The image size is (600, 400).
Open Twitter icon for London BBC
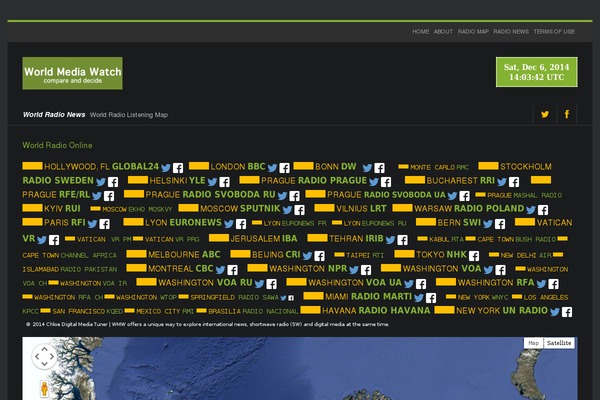[272, 168]
